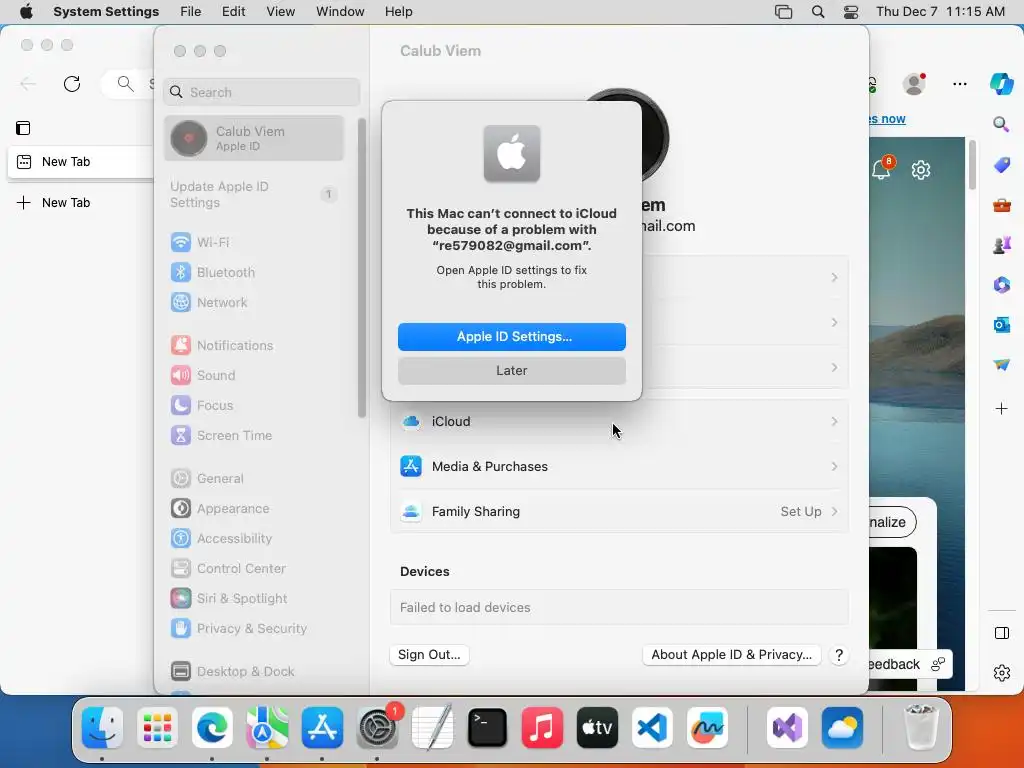The width and height of the screenshot is (1024, 768).
Task: Click settings sidebar scrollbar
Action: (362, 268)
